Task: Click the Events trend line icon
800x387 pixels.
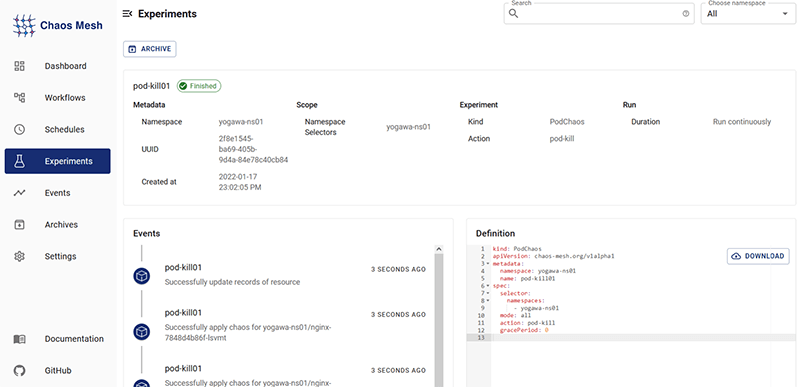Action: 19,193
